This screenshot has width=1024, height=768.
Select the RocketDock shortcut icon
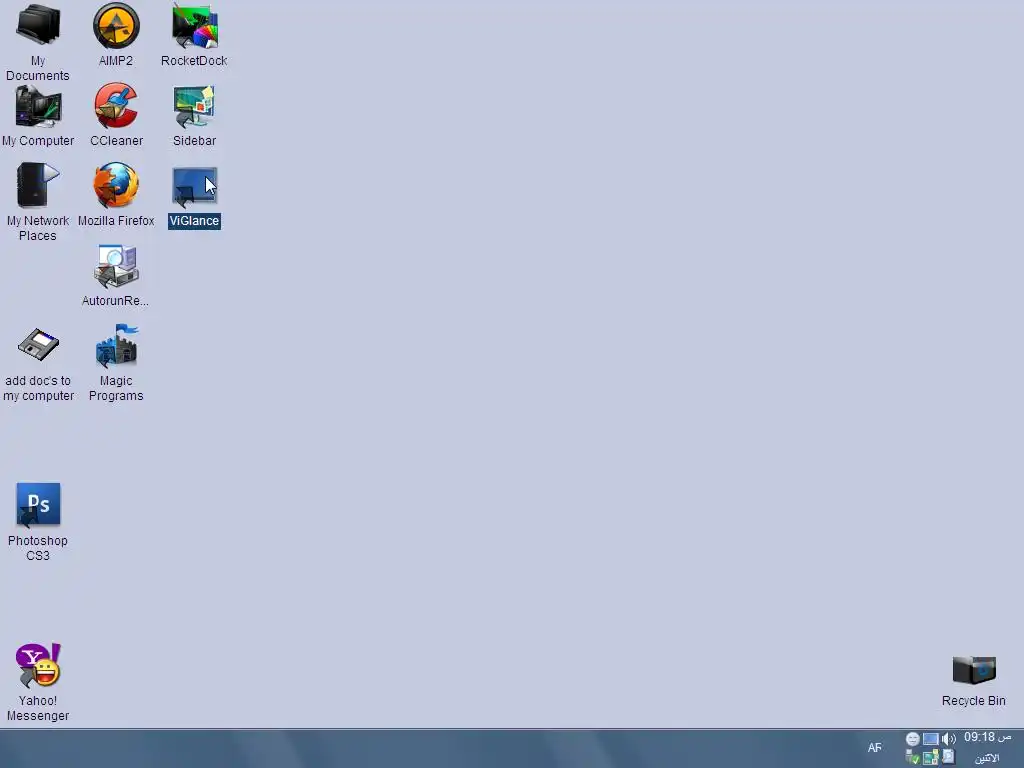[x=194, y=26]
